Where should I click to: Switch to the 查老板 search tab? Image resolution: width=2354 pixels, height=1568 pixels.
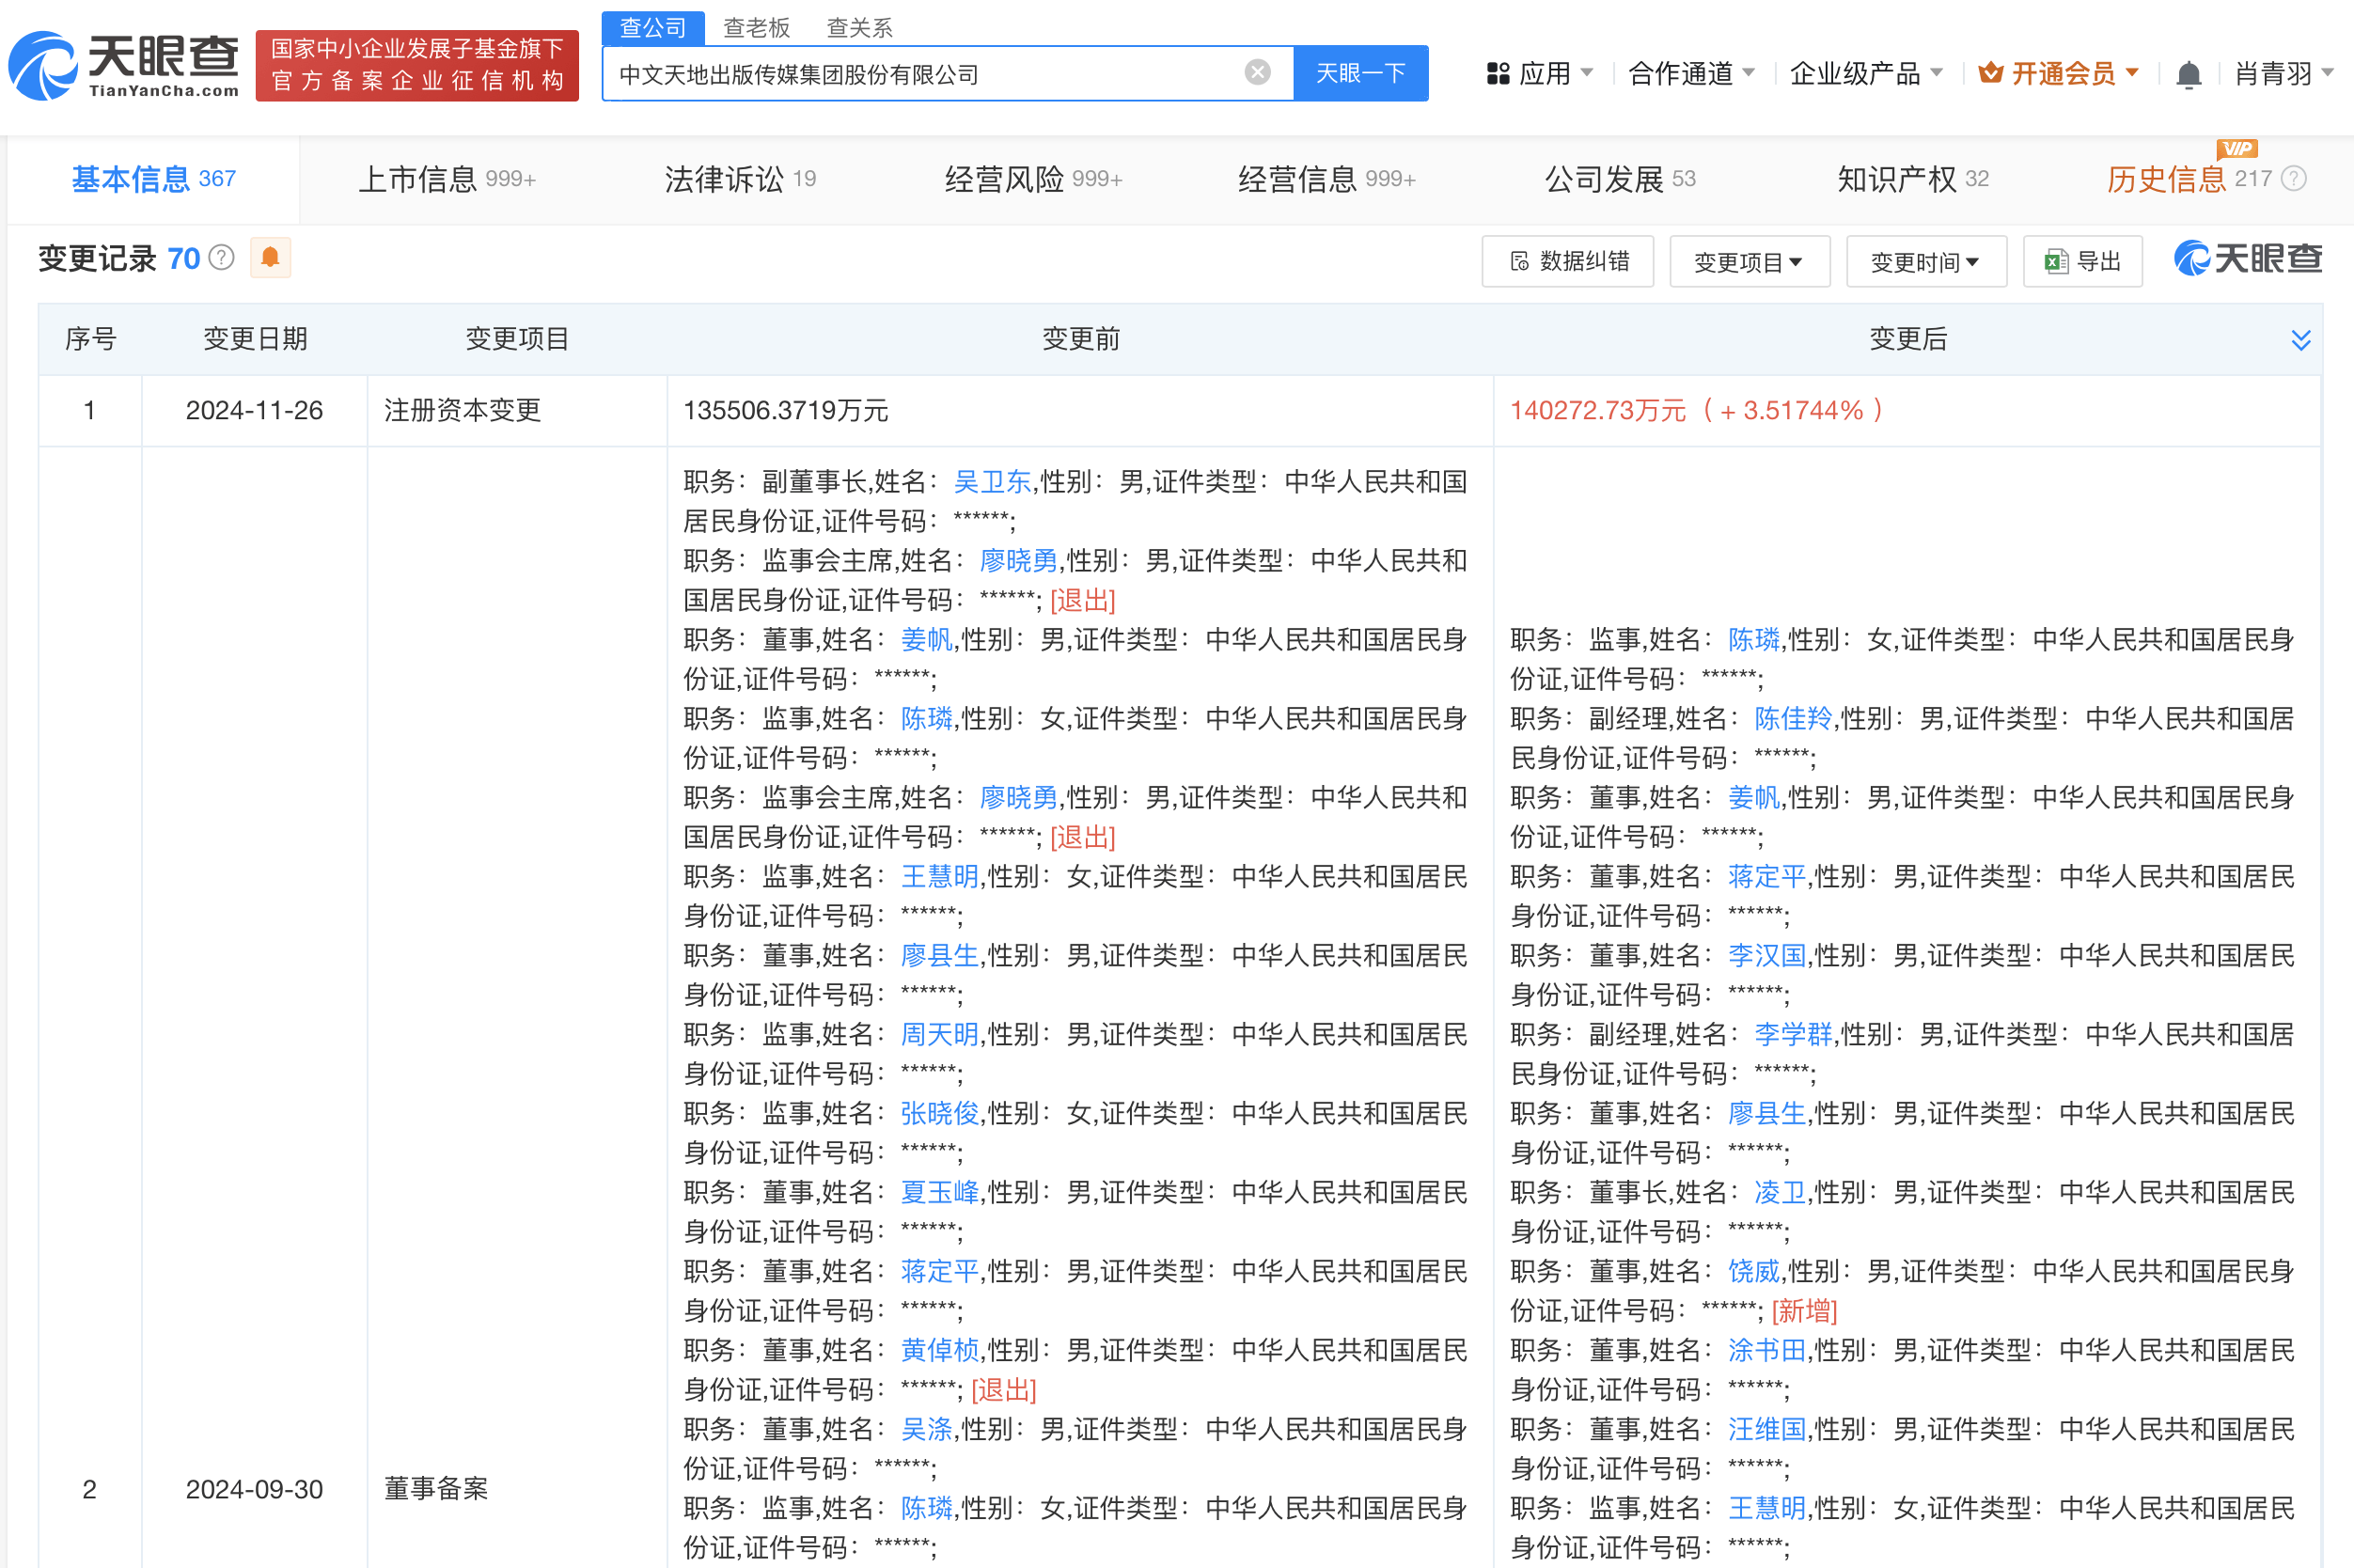coord(756,28)
